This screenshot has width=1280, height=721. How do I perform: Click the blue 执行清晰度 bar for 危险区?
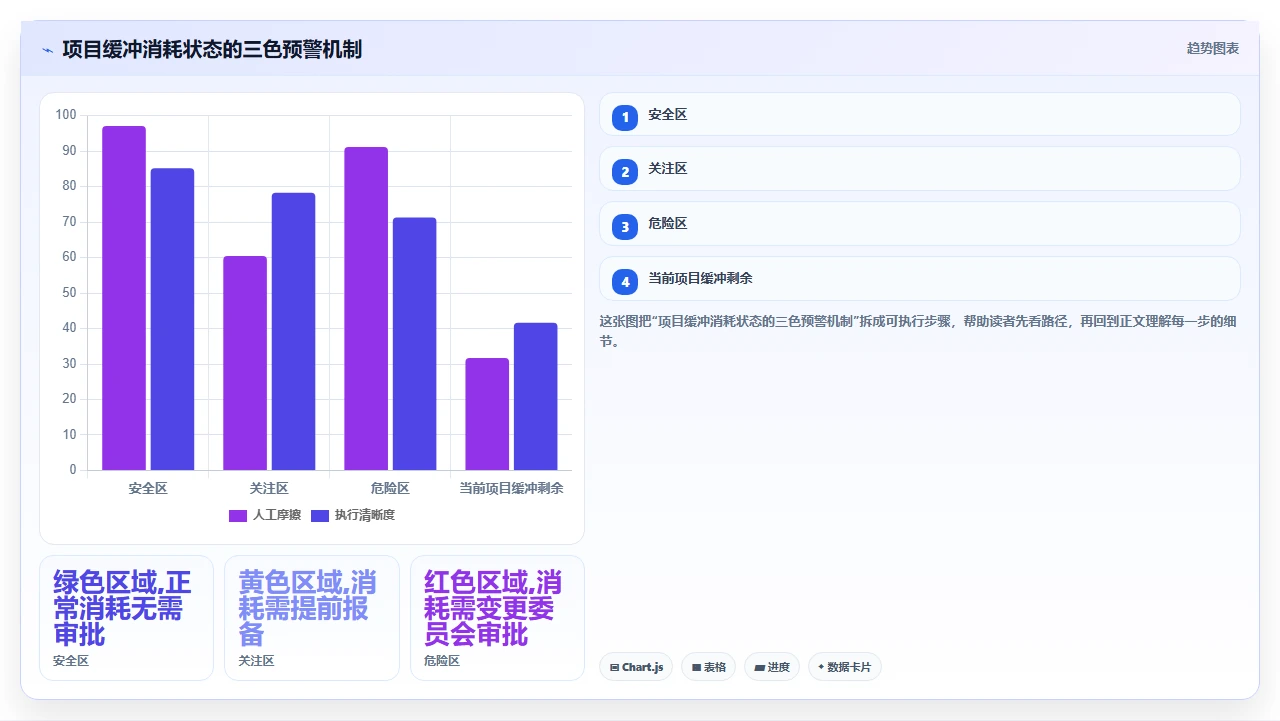414,344
